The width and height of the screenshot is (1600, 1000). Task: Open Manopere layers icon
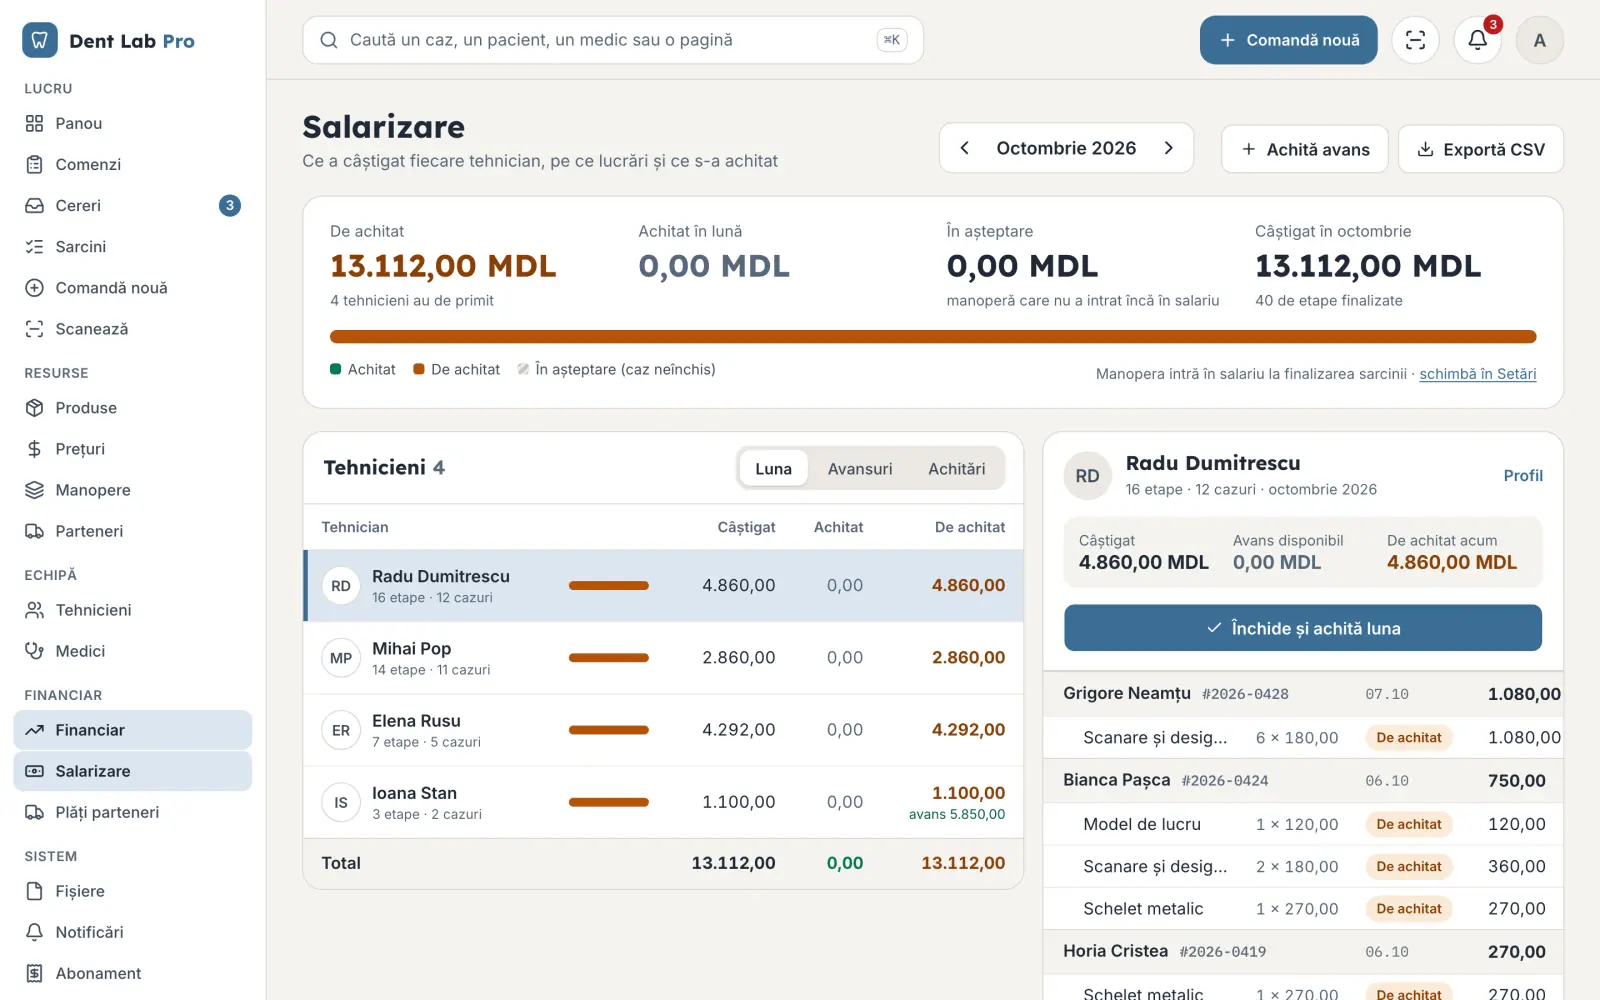pyautogui.click(x=34, y=490)
